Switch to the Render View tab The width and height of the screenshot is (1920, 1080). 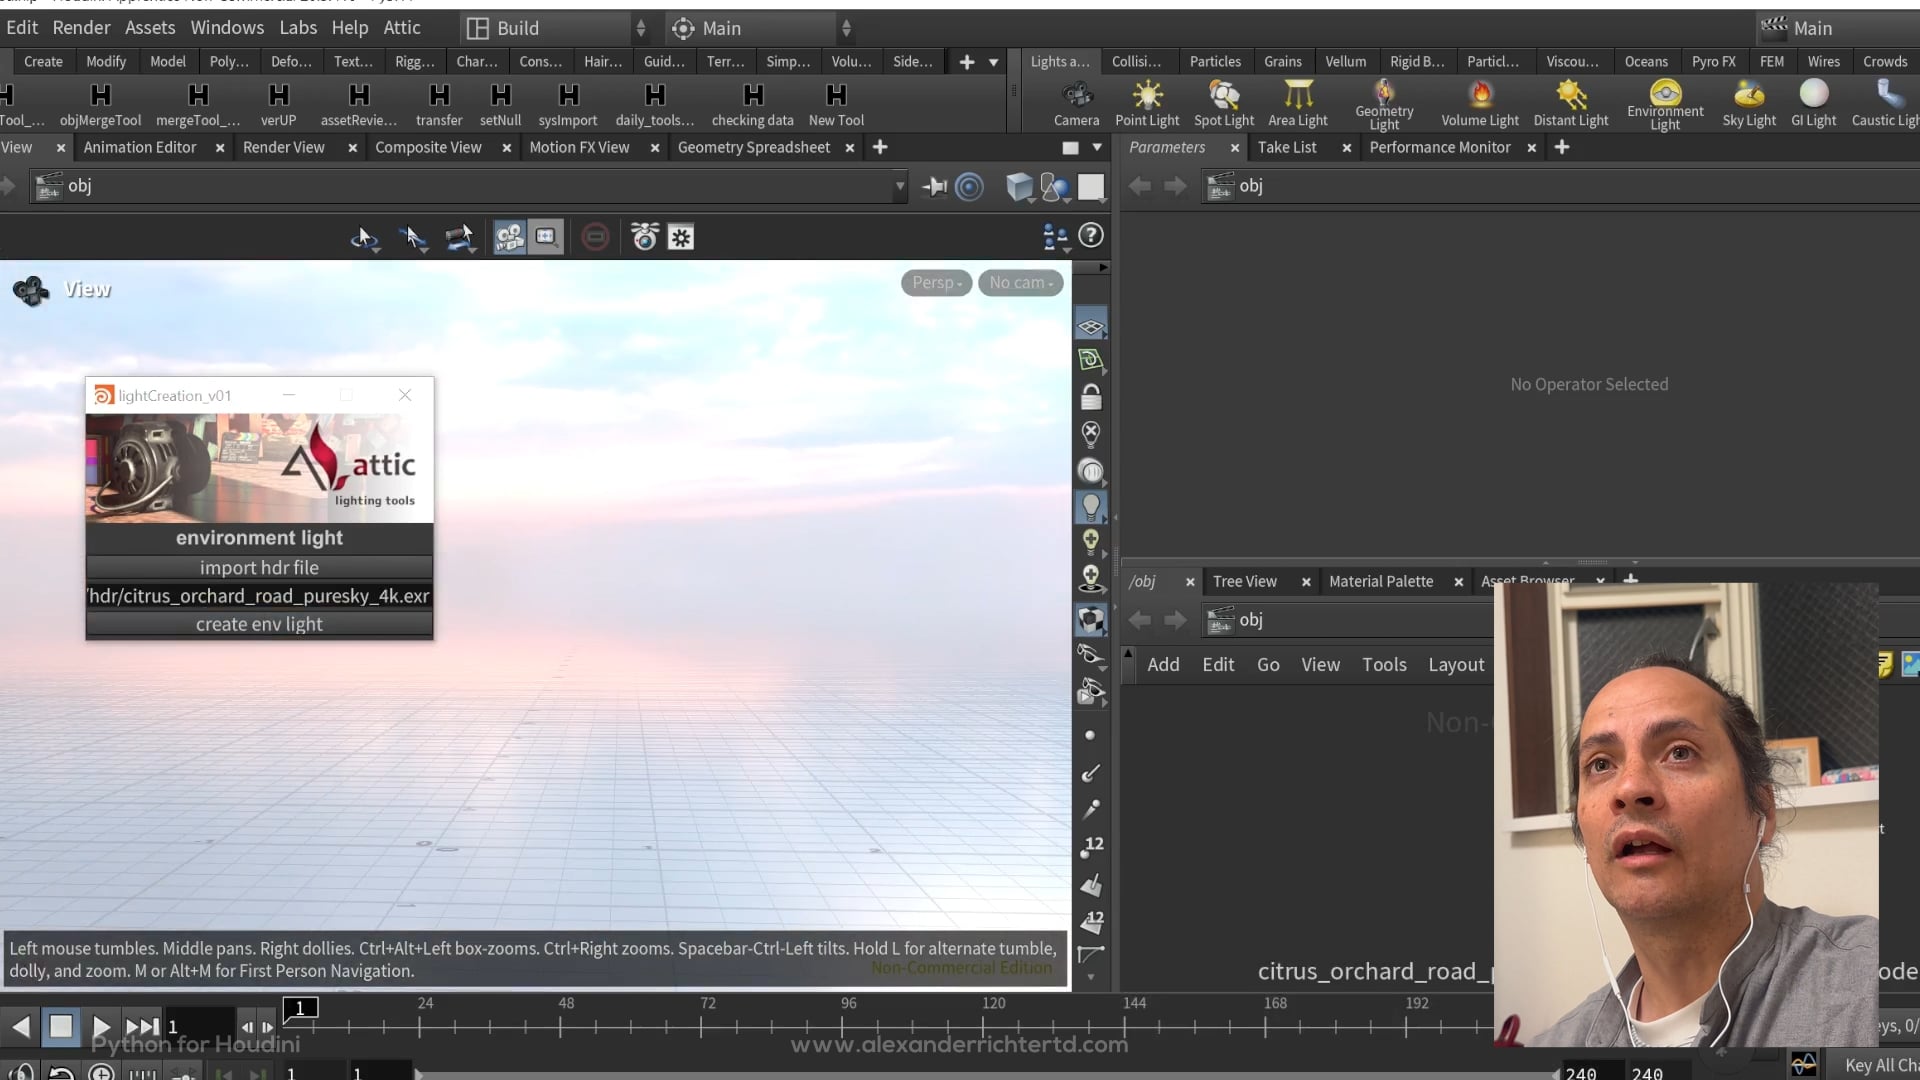point(283,147)
